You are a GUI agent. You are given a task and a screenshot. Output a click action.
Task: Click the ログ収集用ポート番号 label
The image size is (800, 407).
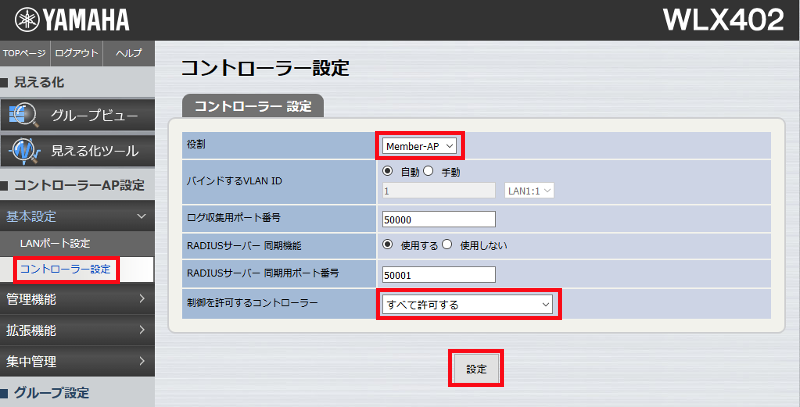[x=234, y=217]
